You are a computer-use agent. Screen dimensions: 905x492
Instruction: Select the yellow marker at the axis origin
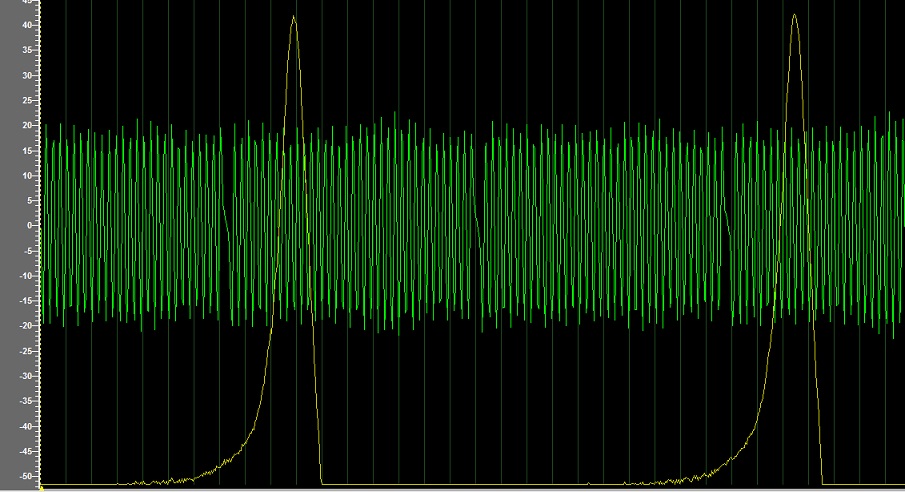tap(42, 489)
